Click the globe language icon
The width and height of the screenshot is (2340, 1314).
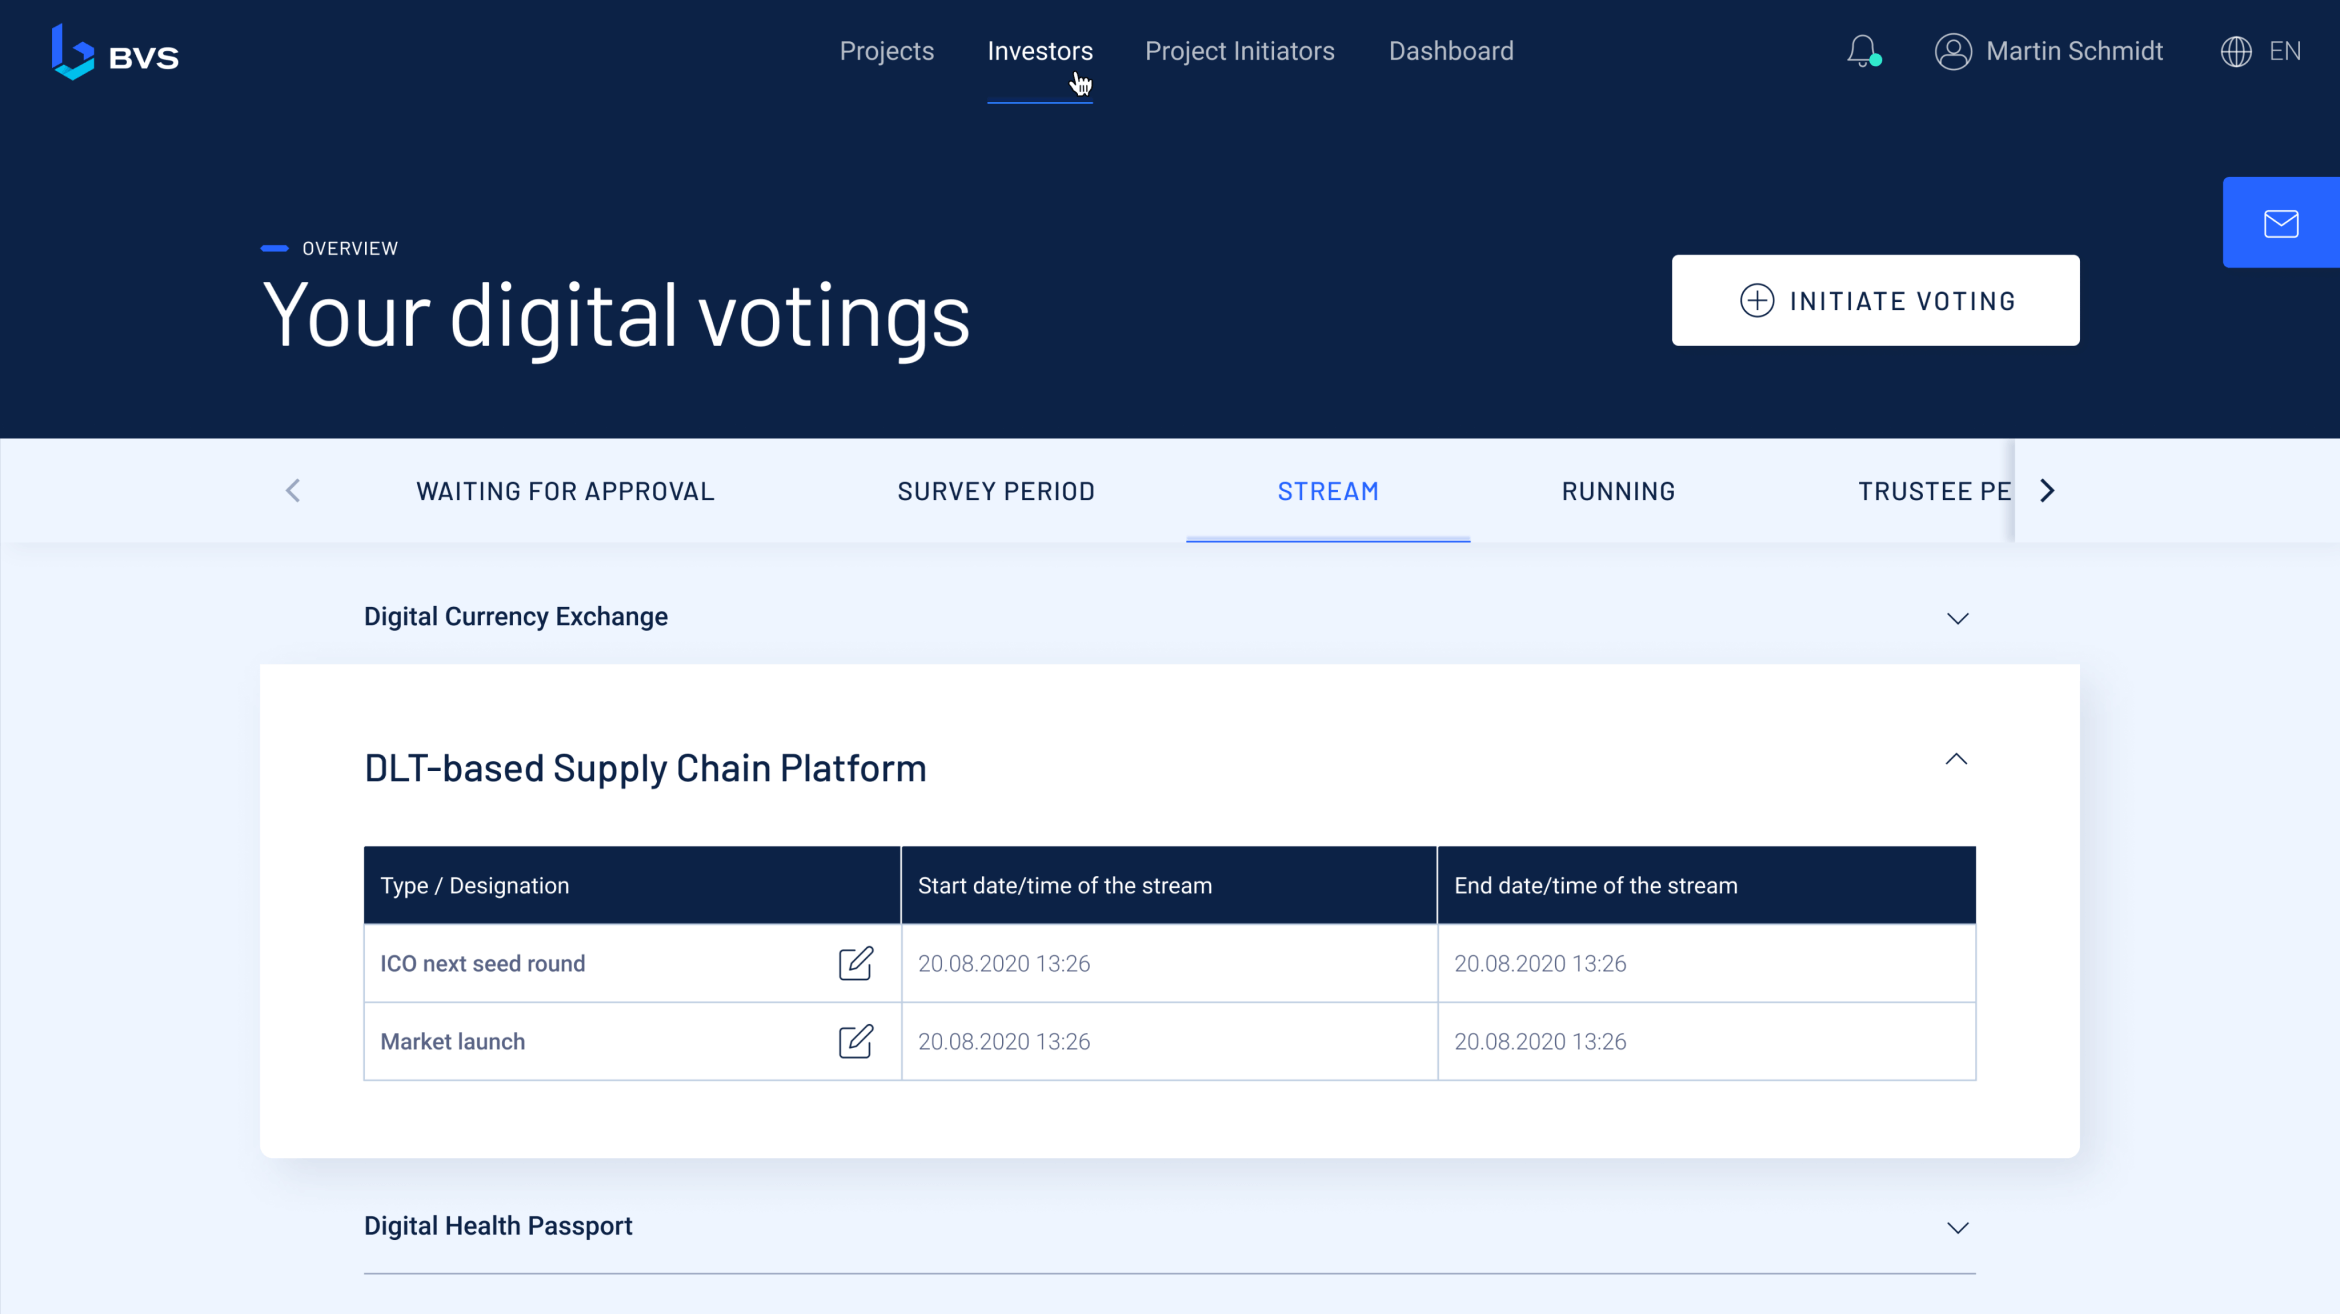coord(2236,51)
